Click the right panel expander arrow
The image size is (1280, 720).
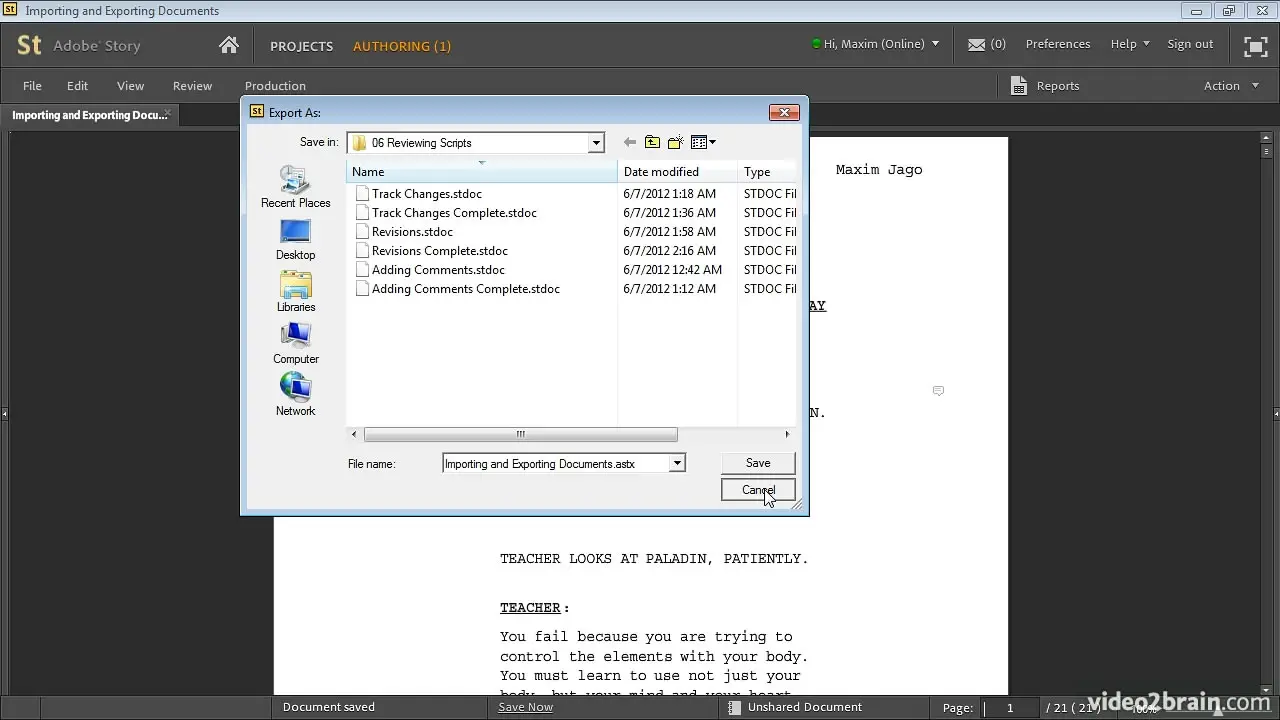(x=1276, y=413)
